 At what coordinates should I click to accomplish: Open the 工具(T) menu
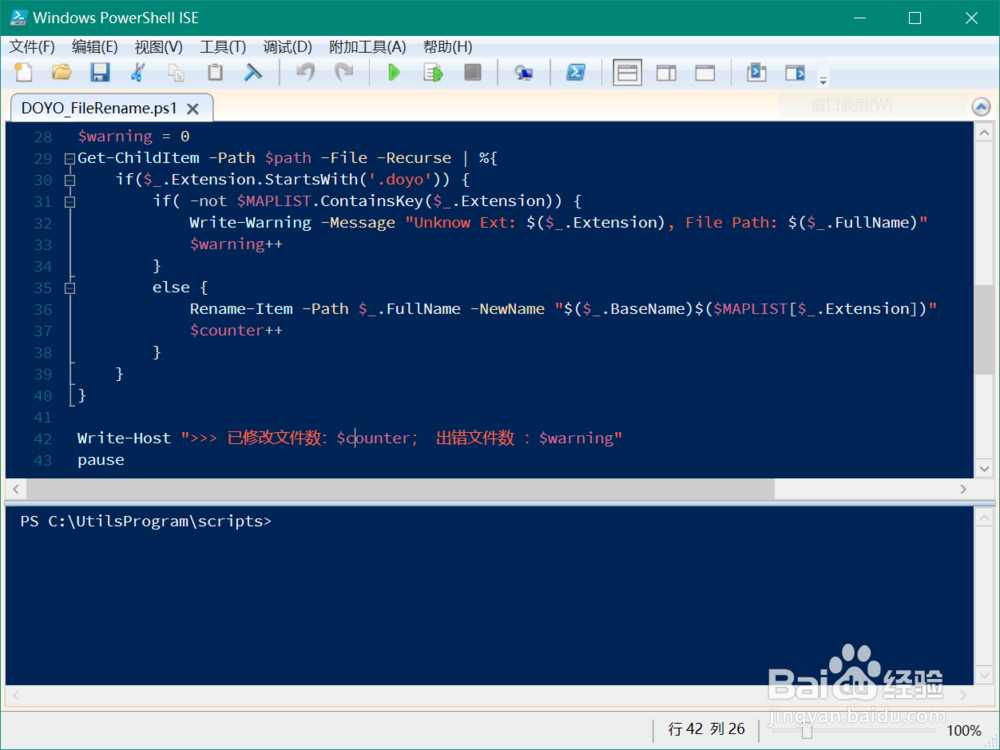tap(223, 47)
